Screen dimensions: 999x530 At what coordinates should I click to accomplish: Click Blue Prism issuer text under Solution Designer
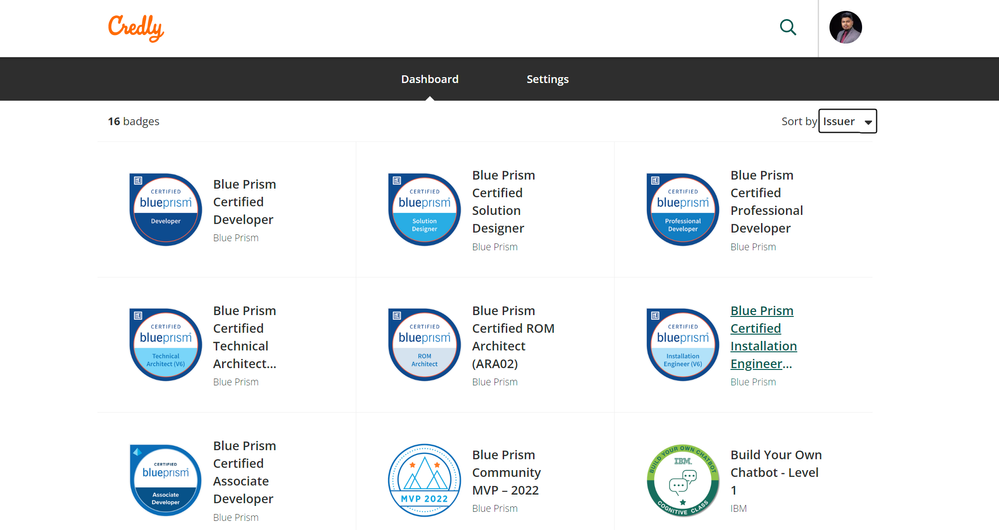click(494, 247)
